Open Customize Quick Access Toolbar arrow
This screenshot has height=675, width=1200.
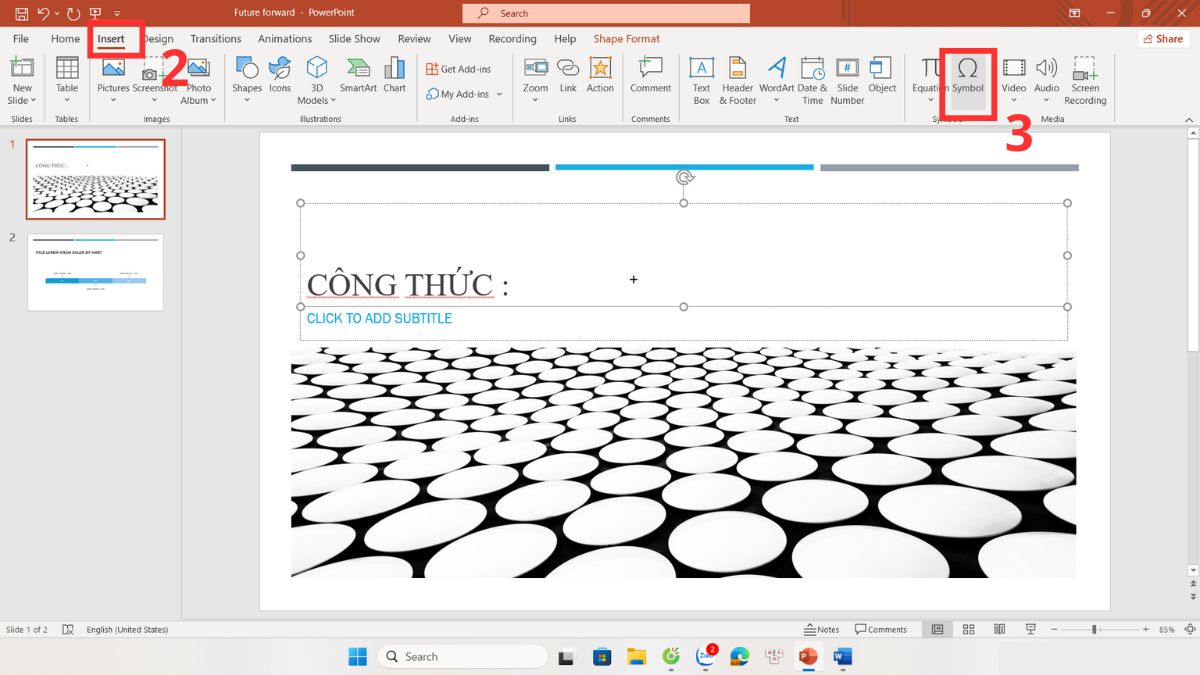pos(117,14)
